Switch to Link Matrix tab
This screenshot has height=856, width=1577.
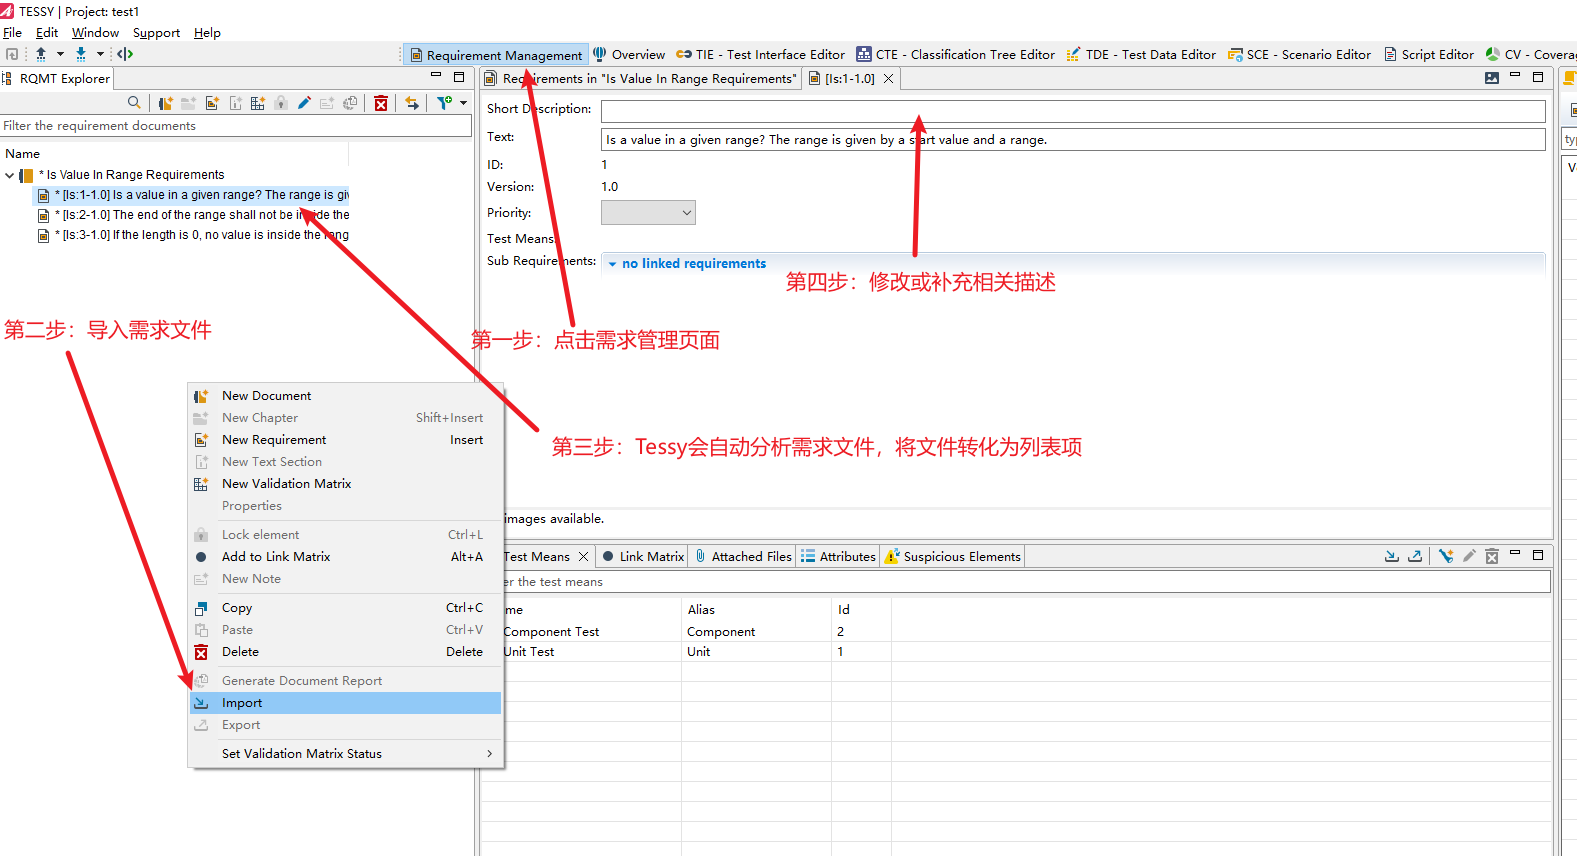pyautogui.click(x=643, y=556)
